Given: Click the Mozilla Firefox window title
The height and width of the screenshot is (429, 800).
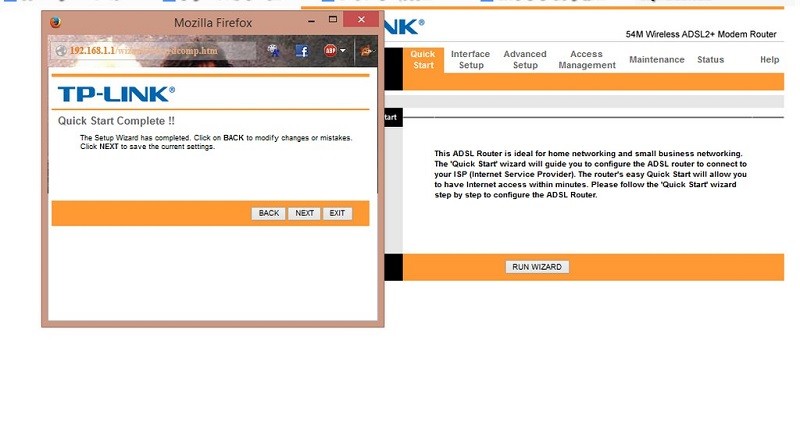Looking at the screenshot, I should point(213,22).
